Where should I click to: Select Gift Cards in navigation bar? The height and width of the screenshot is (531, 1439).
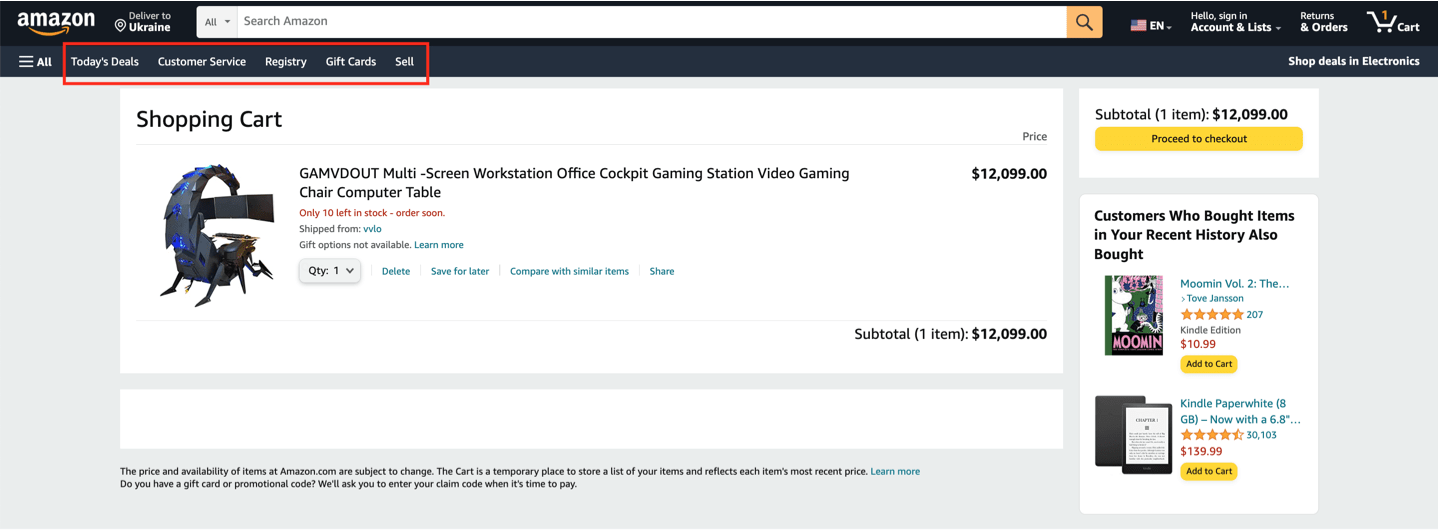(351, 62)
